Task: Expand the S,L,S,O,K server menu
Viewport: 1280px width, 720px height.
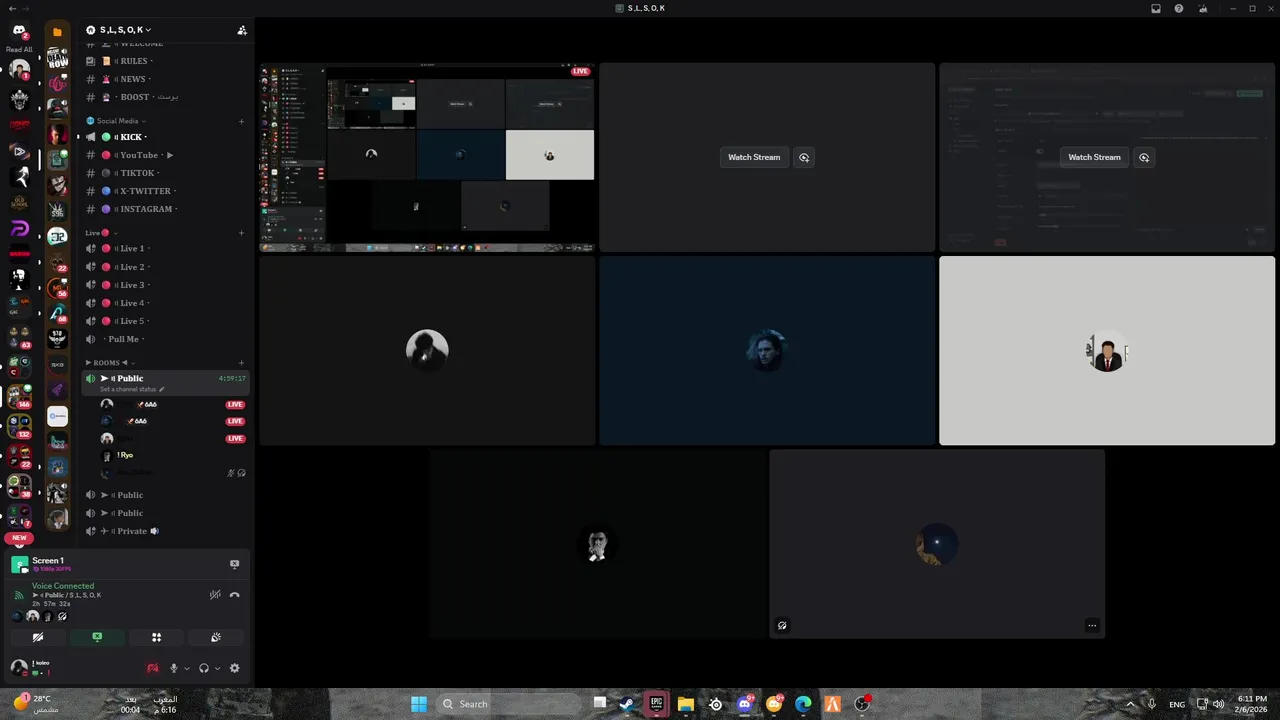Action: click(x=125, y=30)
